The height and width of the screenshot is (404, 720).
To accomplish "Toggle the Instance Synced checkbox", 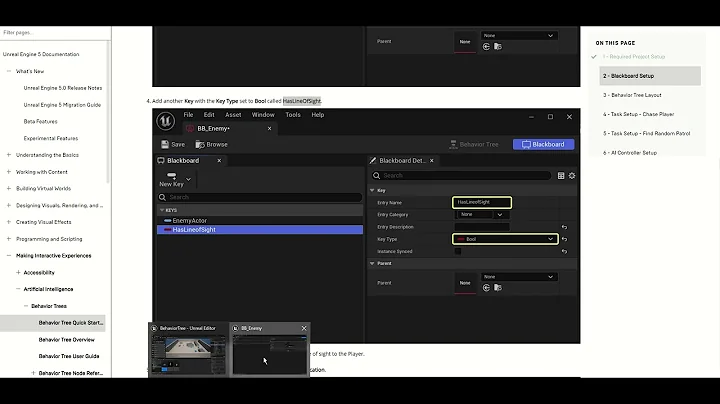I will click(458, 251).
